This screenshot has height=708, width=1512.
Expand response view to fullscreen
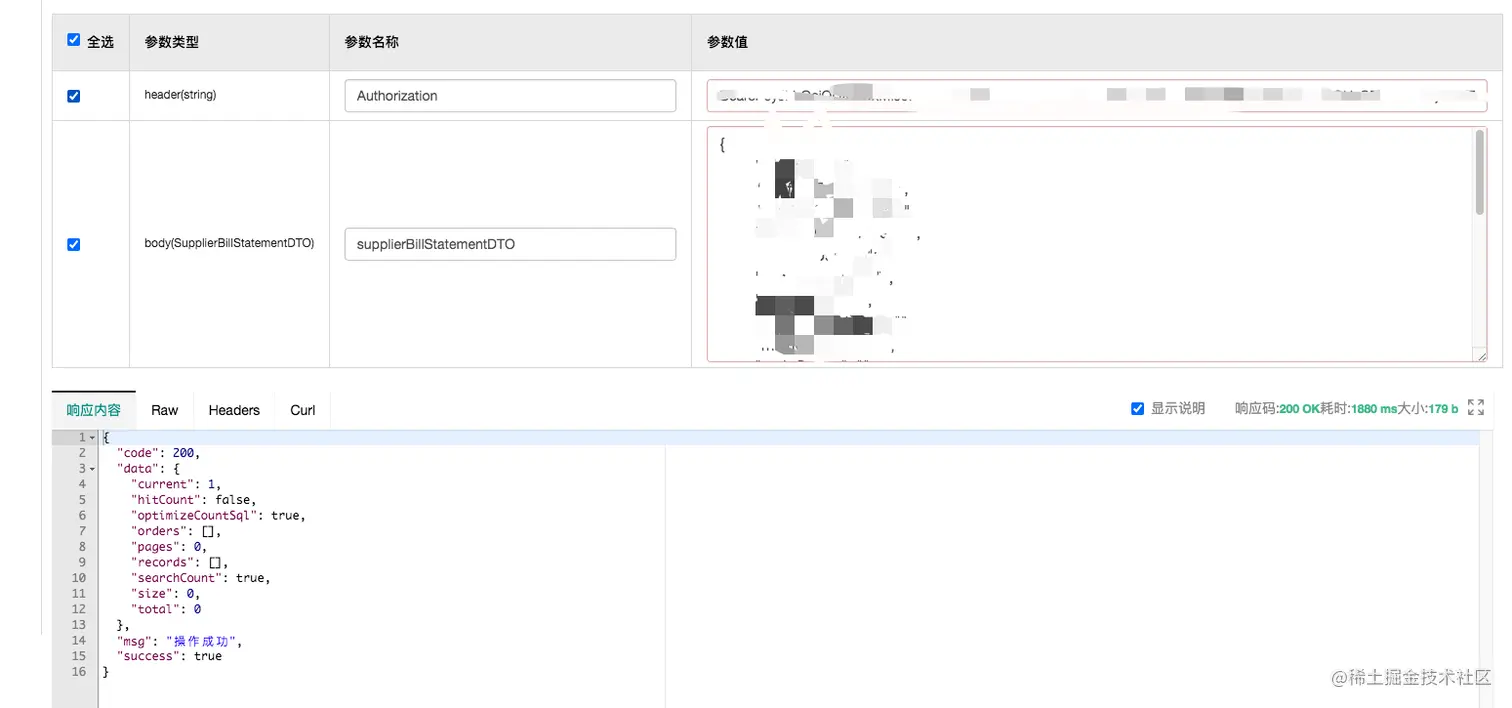pyautogui.click(x=1476, y=407)
